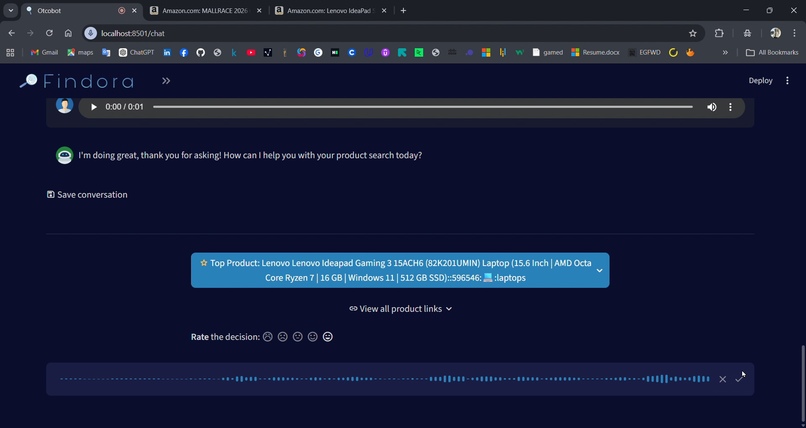Rate the decision with the happiest face

(x=327, y=337)
